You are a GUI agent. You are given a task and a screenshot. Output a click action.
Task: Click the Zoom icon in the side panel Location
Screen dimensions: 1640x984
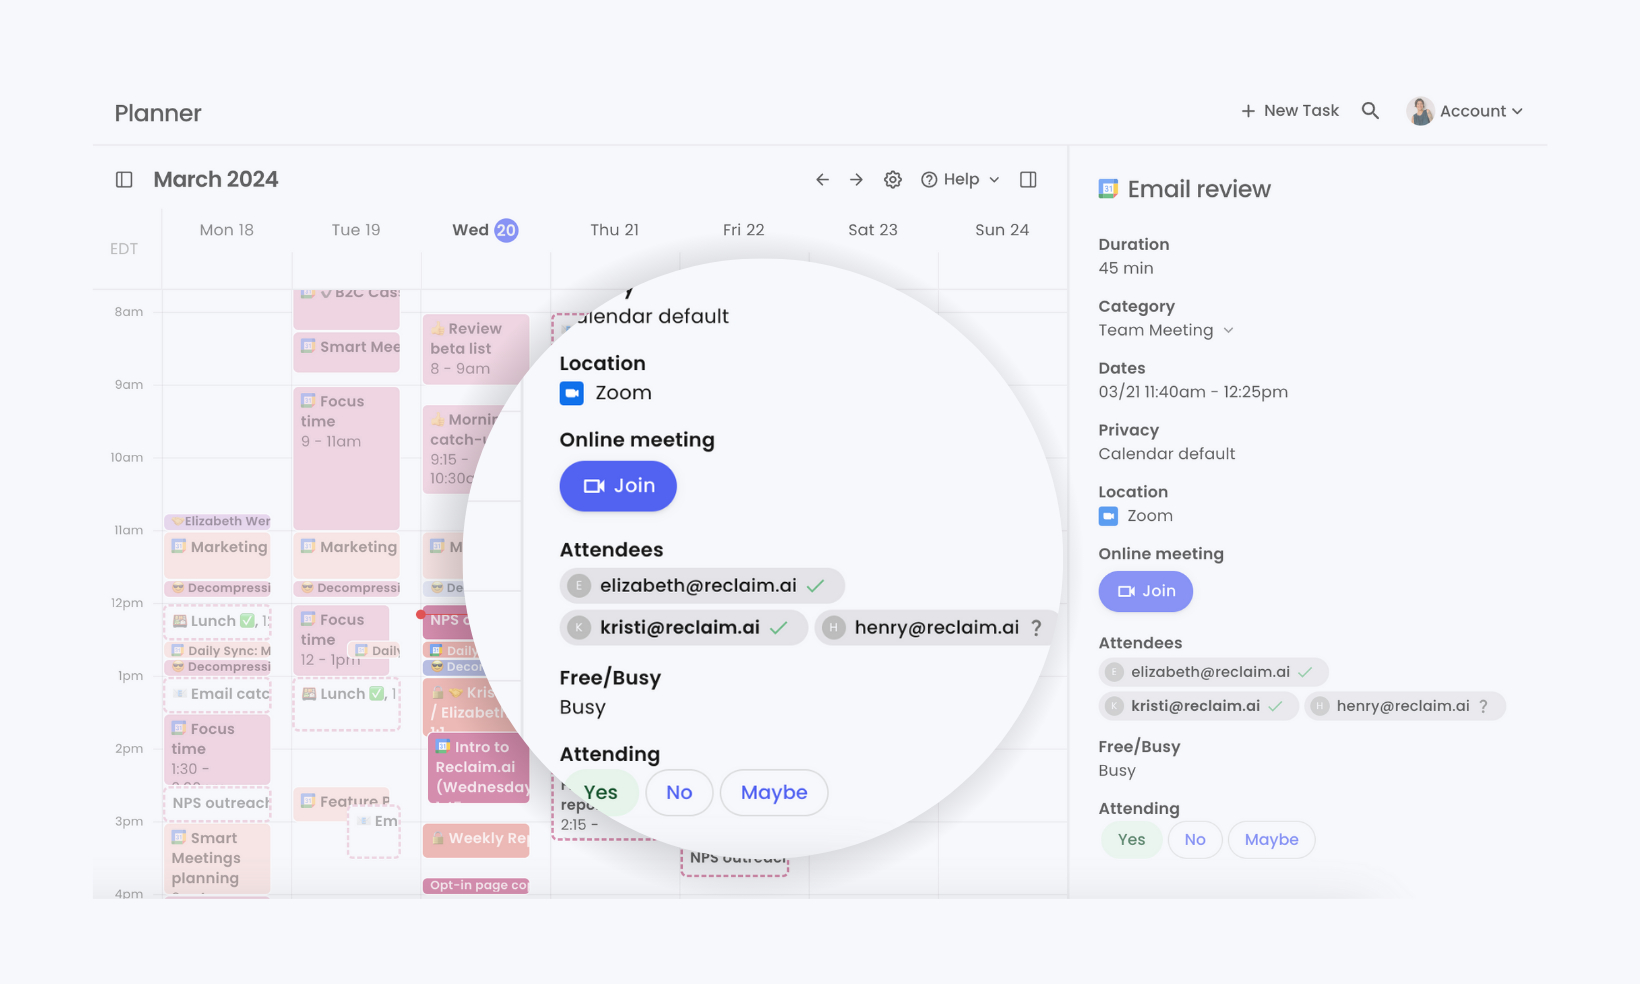pos(1108,516)
